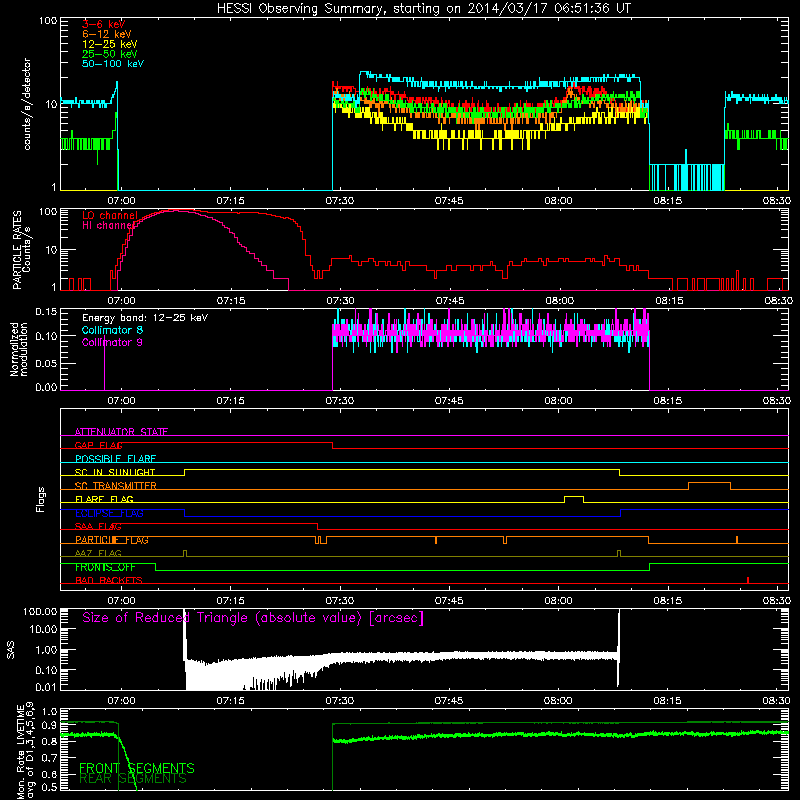Click the '08:15' tick under the top count-rate plot
The width and height of the screenshot is (800, 800).
pos(667,201)
